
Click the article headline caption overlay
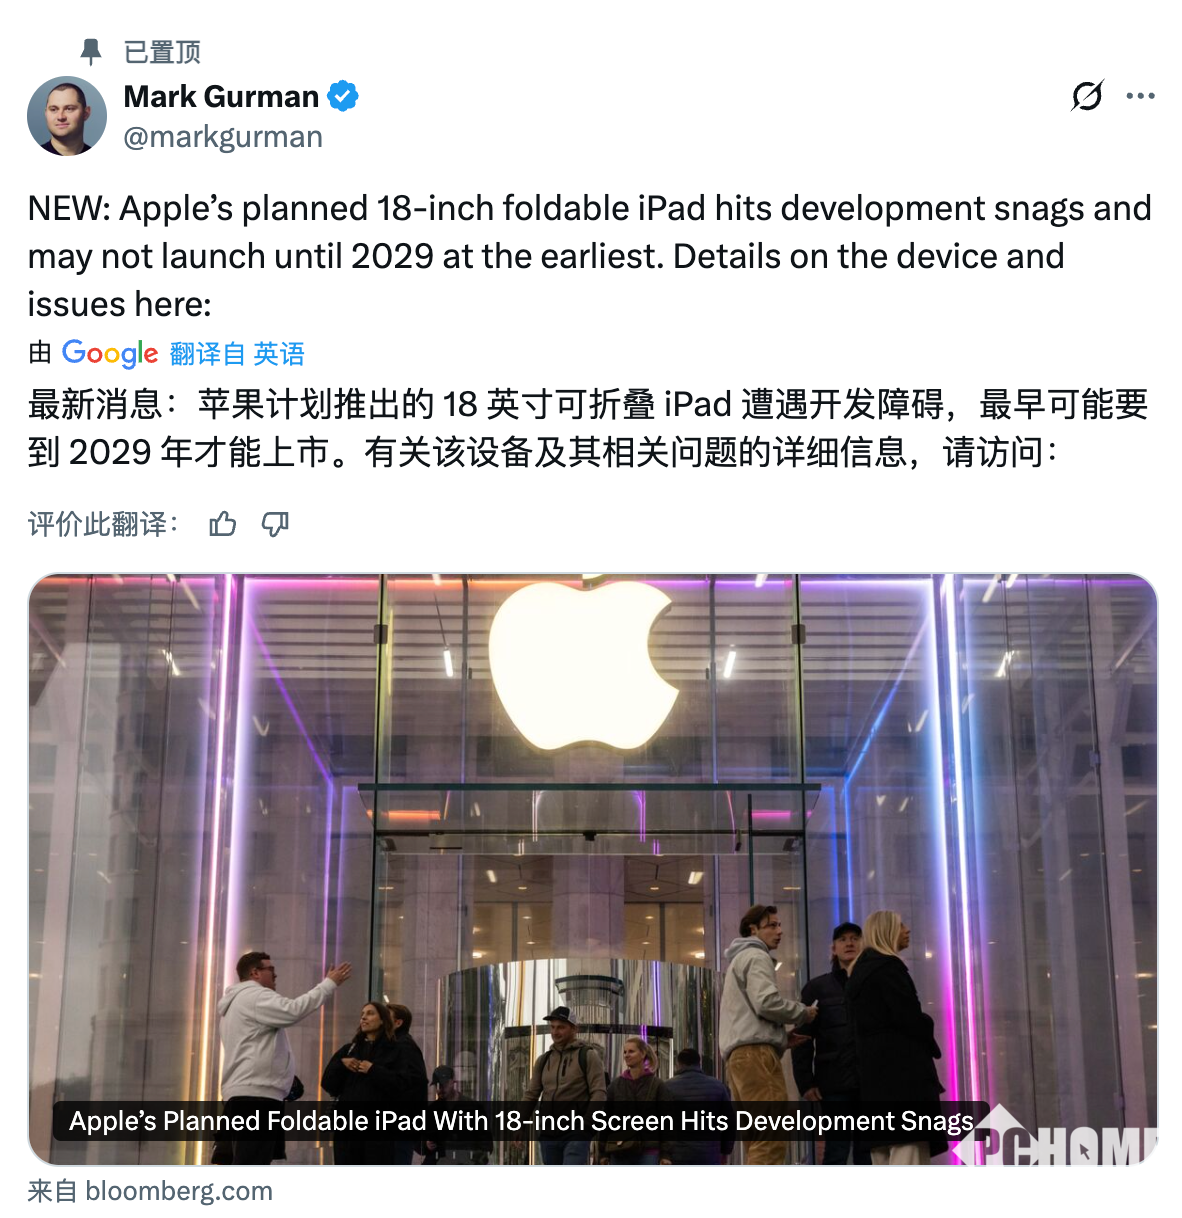521,1121
